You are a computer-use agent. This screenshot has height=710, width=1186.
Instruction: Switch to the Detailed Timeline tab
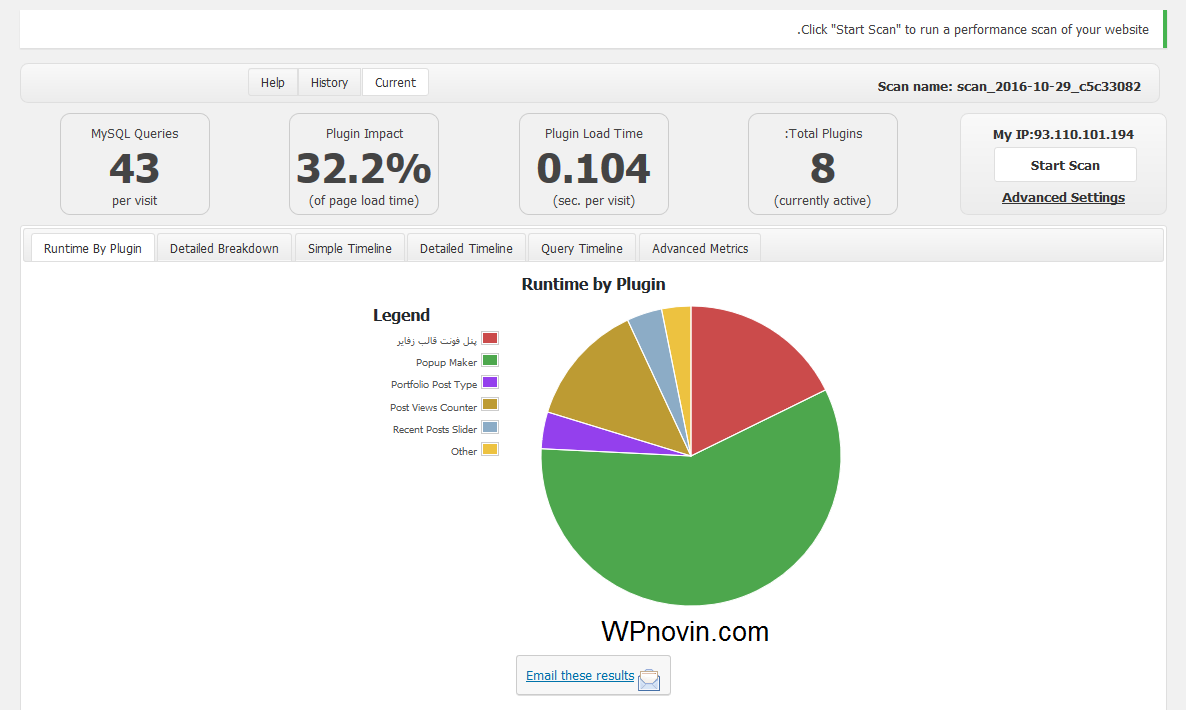click(466, 248)
